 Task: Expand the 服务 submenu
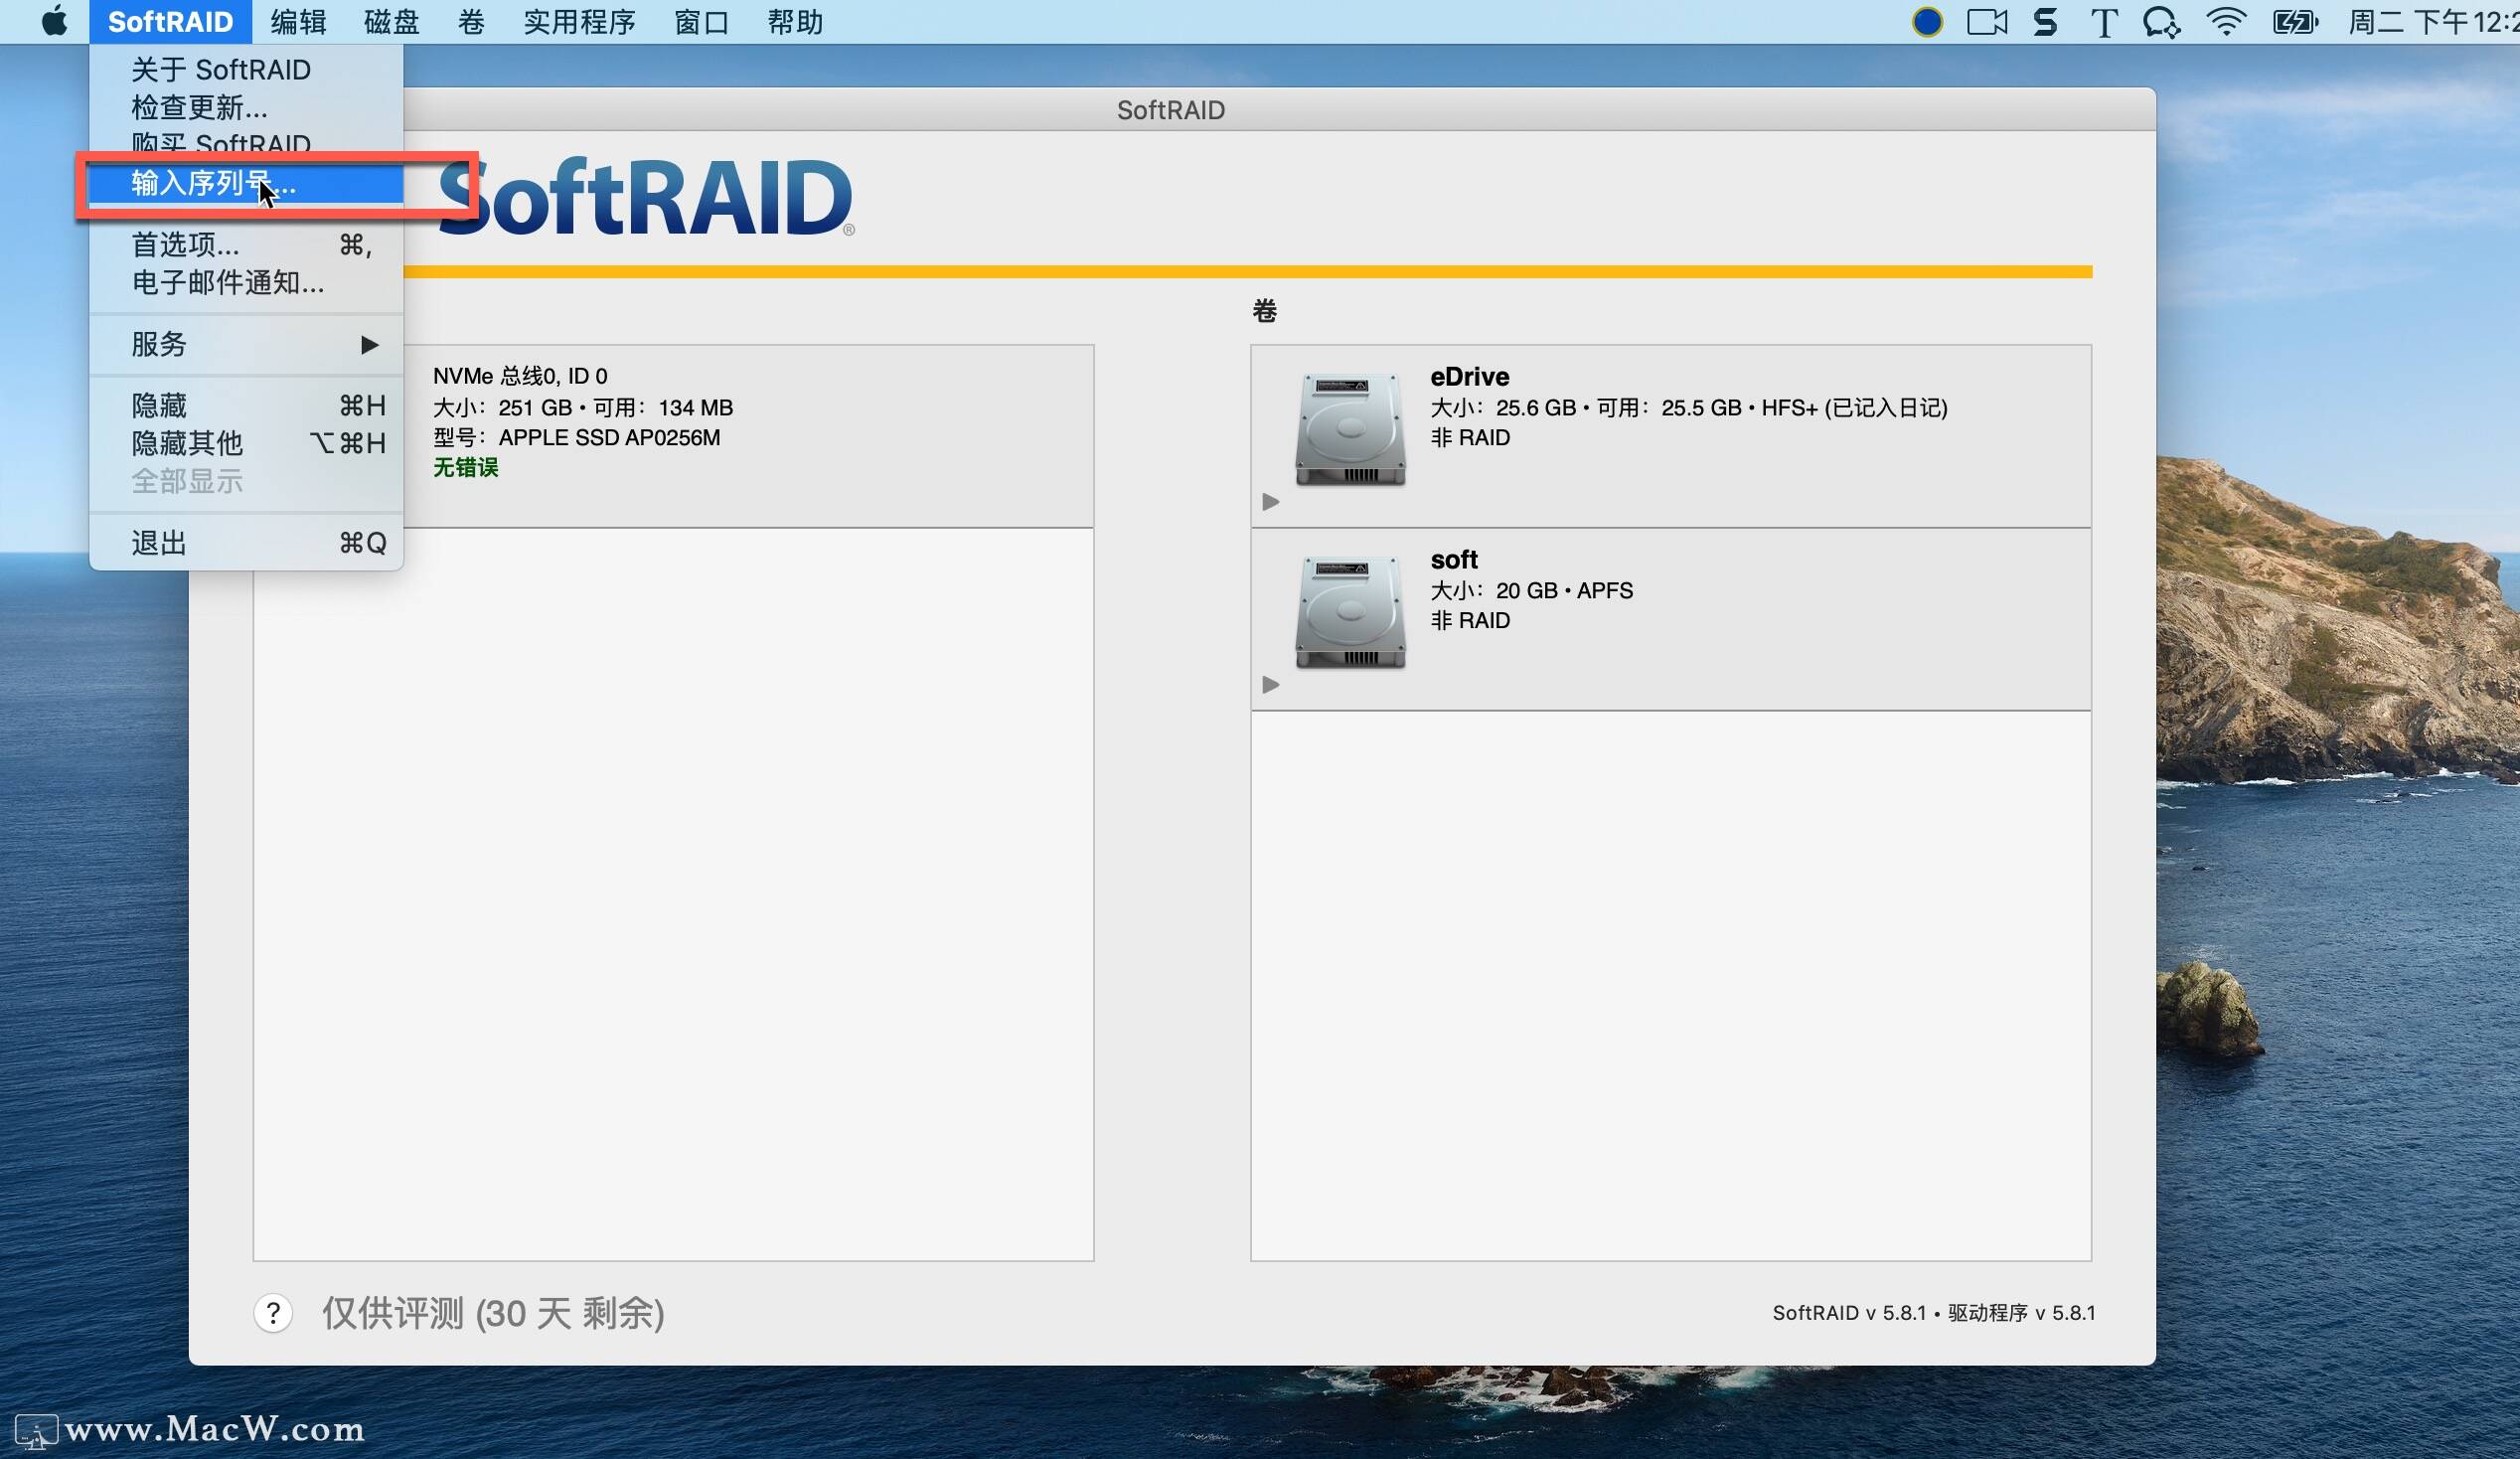(x=246, y=344)
